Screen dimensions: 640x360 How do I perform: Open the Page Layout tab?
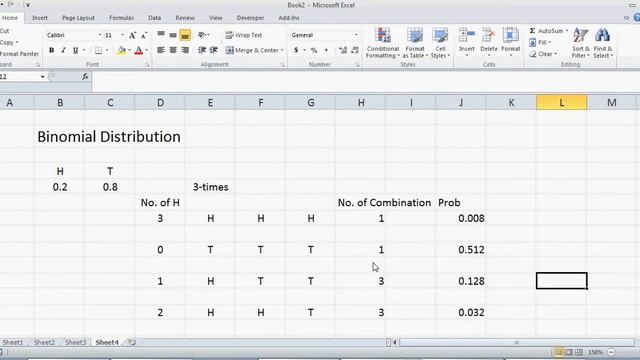coord(78,18)
